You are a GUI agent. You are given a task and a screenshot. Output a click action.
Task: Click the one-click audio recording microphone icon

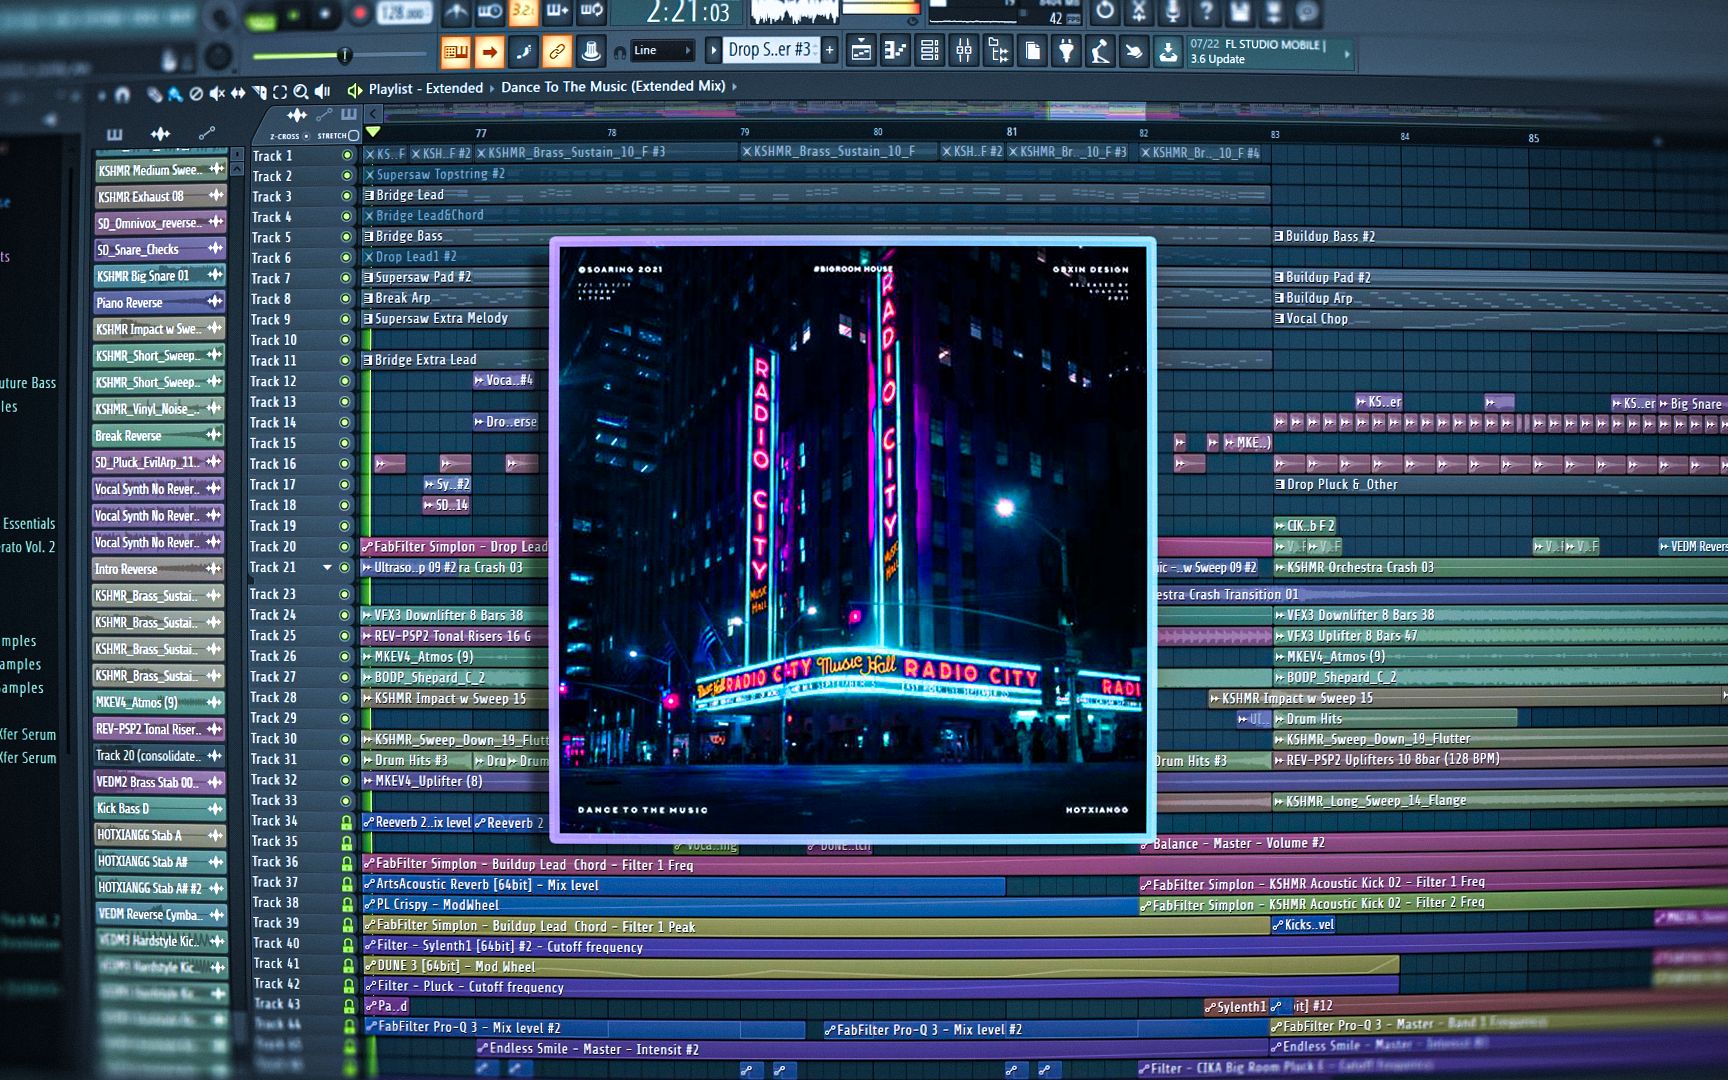coord(1172,11)
